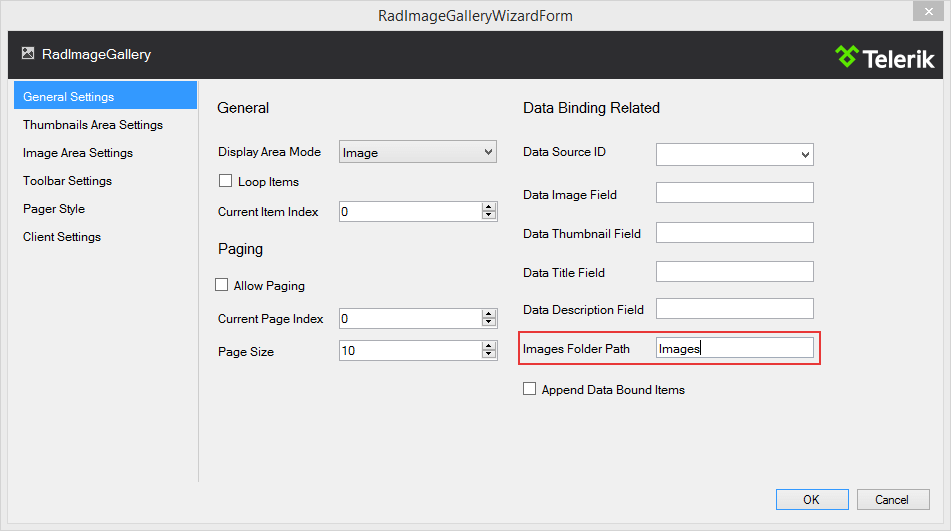Image resolution: width=951 pixels, height=531 pixels.
Task: Go to Toolbar Settings page
Action: 68,181
